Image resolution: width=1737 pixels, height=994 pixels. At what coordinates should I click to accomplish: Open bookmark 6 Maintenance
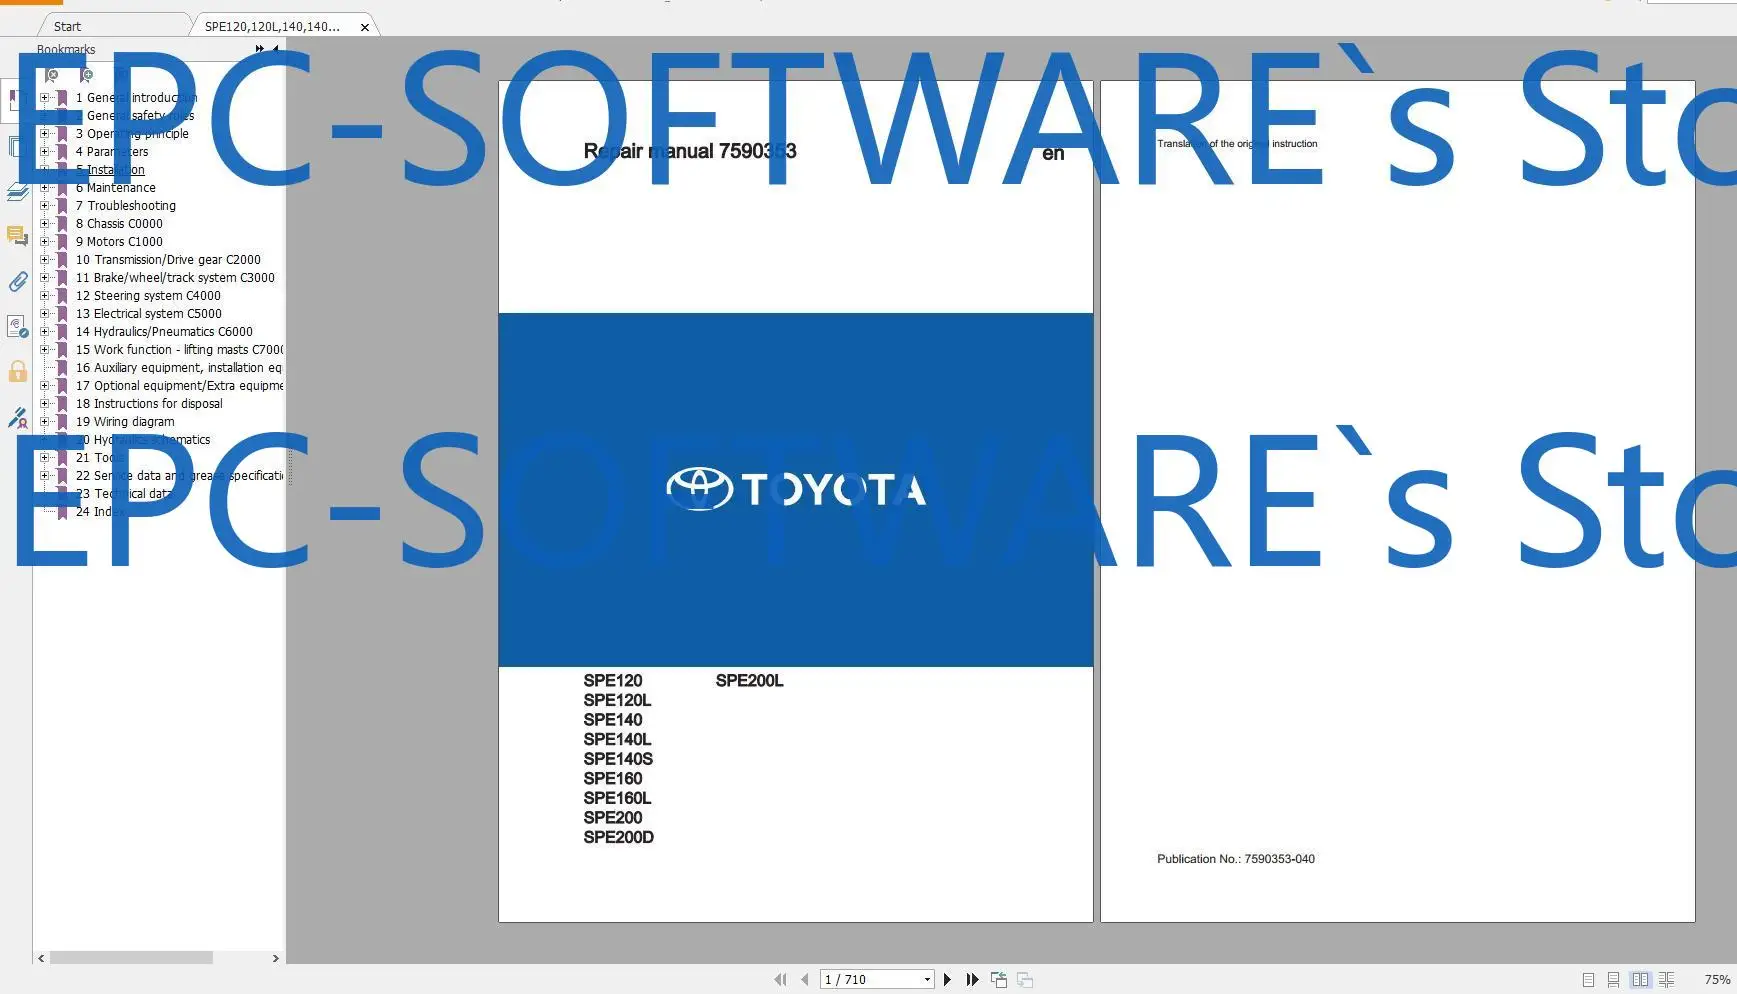click(x=115, y=188)
